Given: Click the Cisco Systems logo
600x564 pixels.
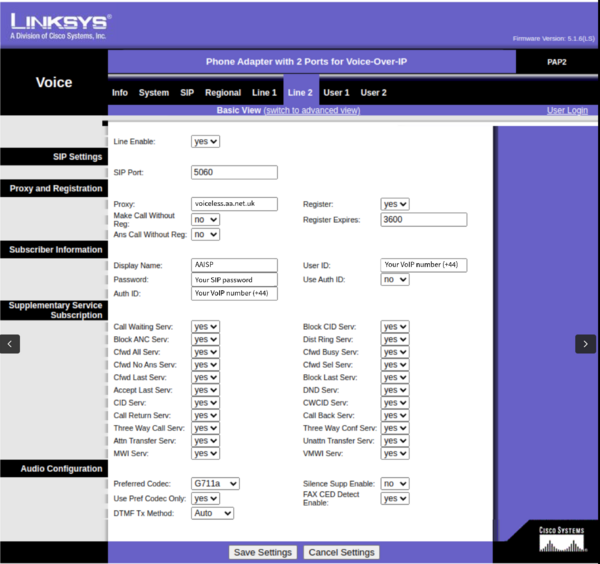Looking at the screenshot, I should (560, 538).
